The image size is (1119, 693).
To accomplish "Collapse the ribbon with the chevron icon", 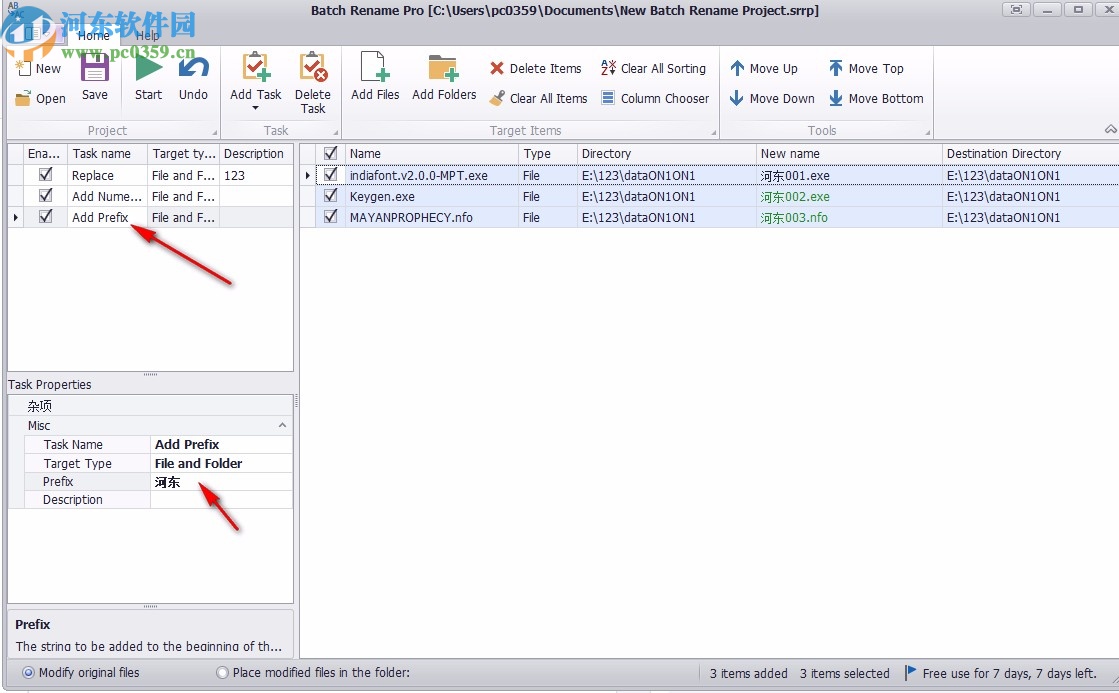I will click(x=1110, y=129).
